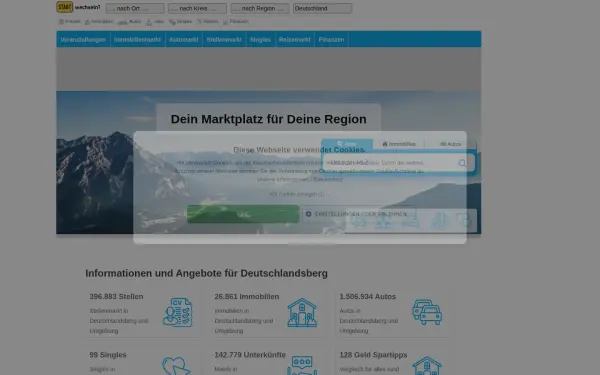Select the Jobs search tab
600x375 pixels.
point(347,144)
